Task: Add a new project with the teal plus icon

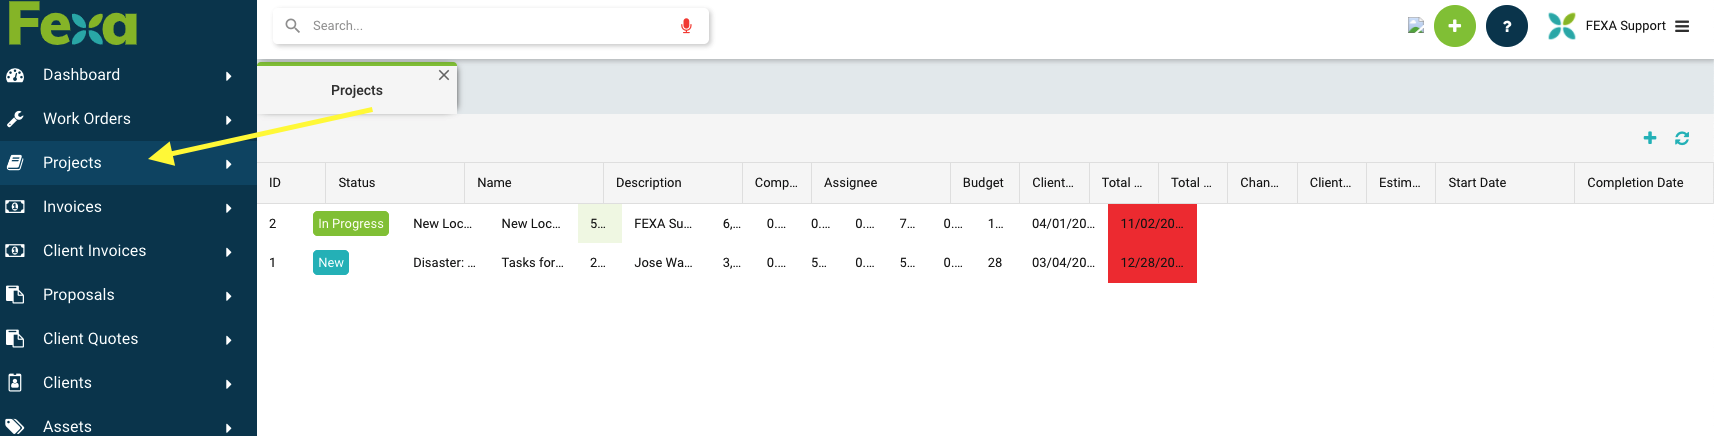Action: [x=1650, y=138]
